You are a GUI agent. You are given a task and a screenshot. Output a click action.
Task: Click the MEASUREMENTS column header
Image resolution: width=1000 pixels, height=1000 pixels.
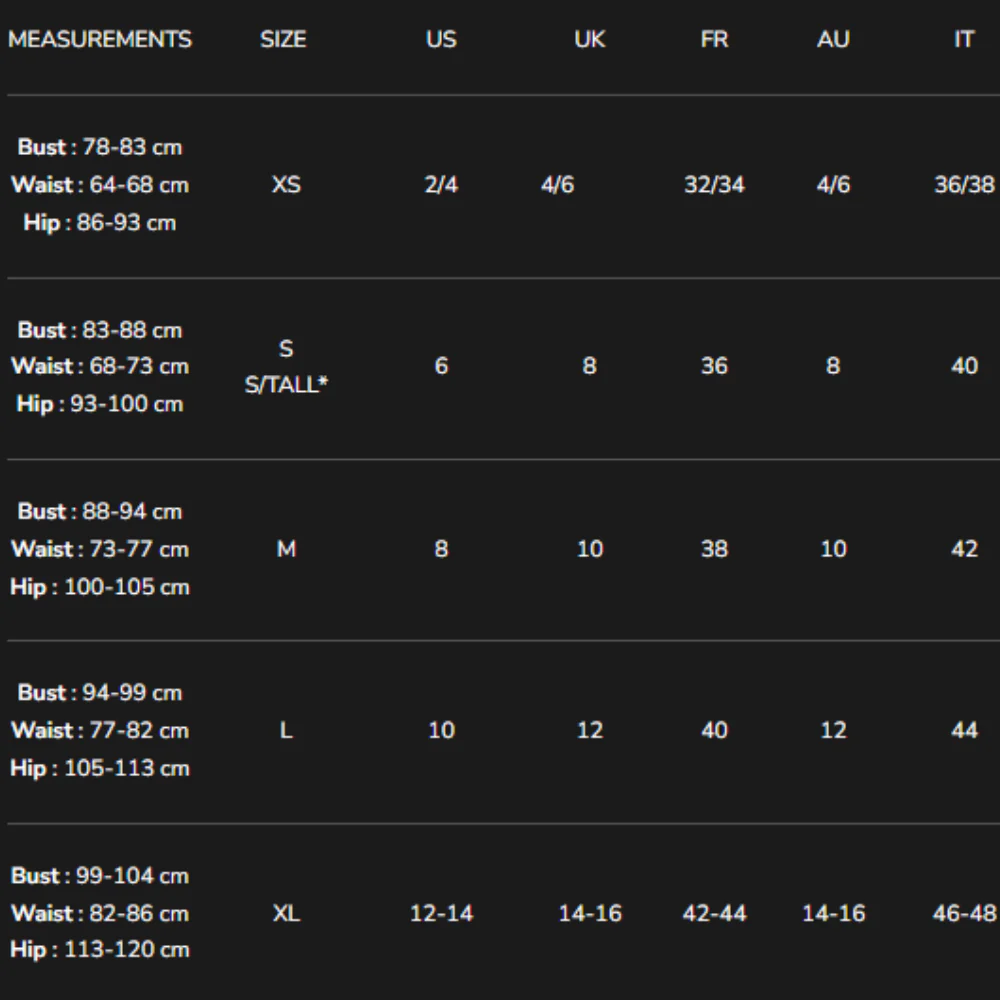click(99, 40)
